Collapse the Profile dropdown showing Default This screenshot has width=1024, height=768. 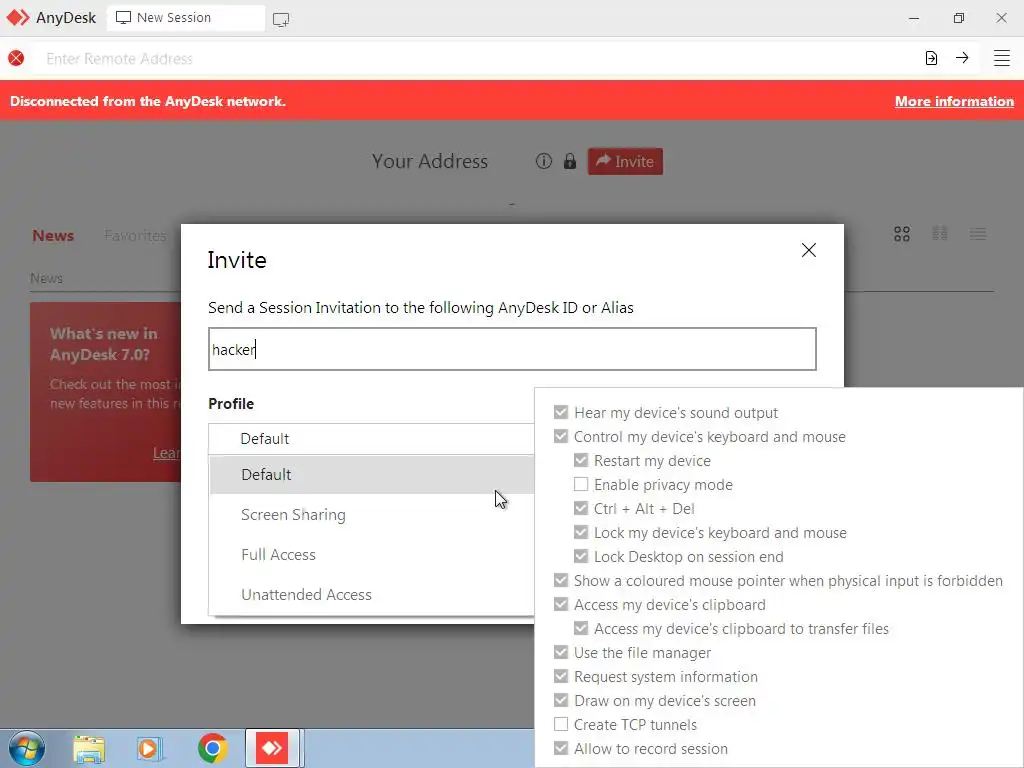click(x=372, y=439)
